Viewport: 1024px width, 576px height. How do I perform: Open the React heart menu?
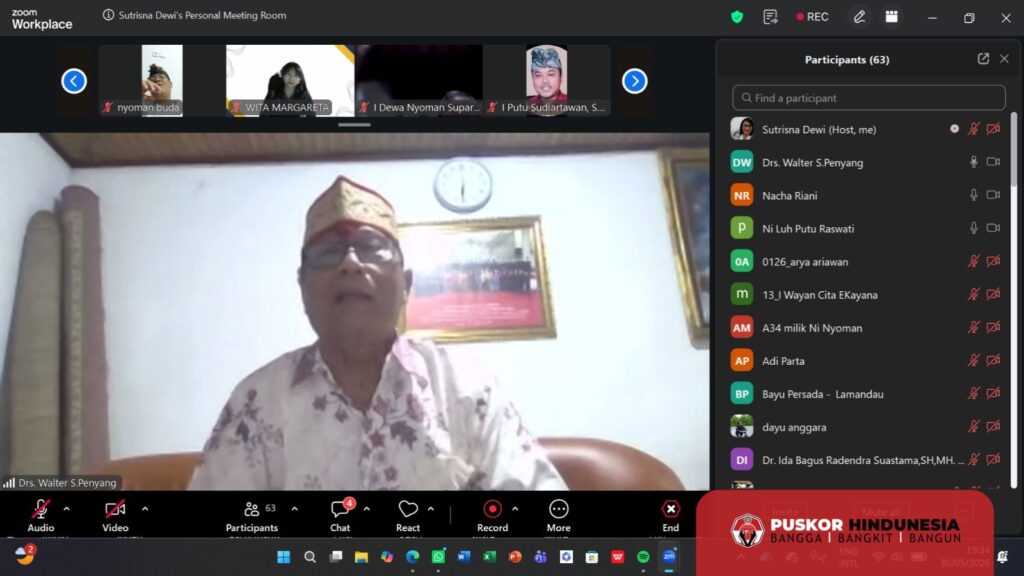(x=408, y=515)
